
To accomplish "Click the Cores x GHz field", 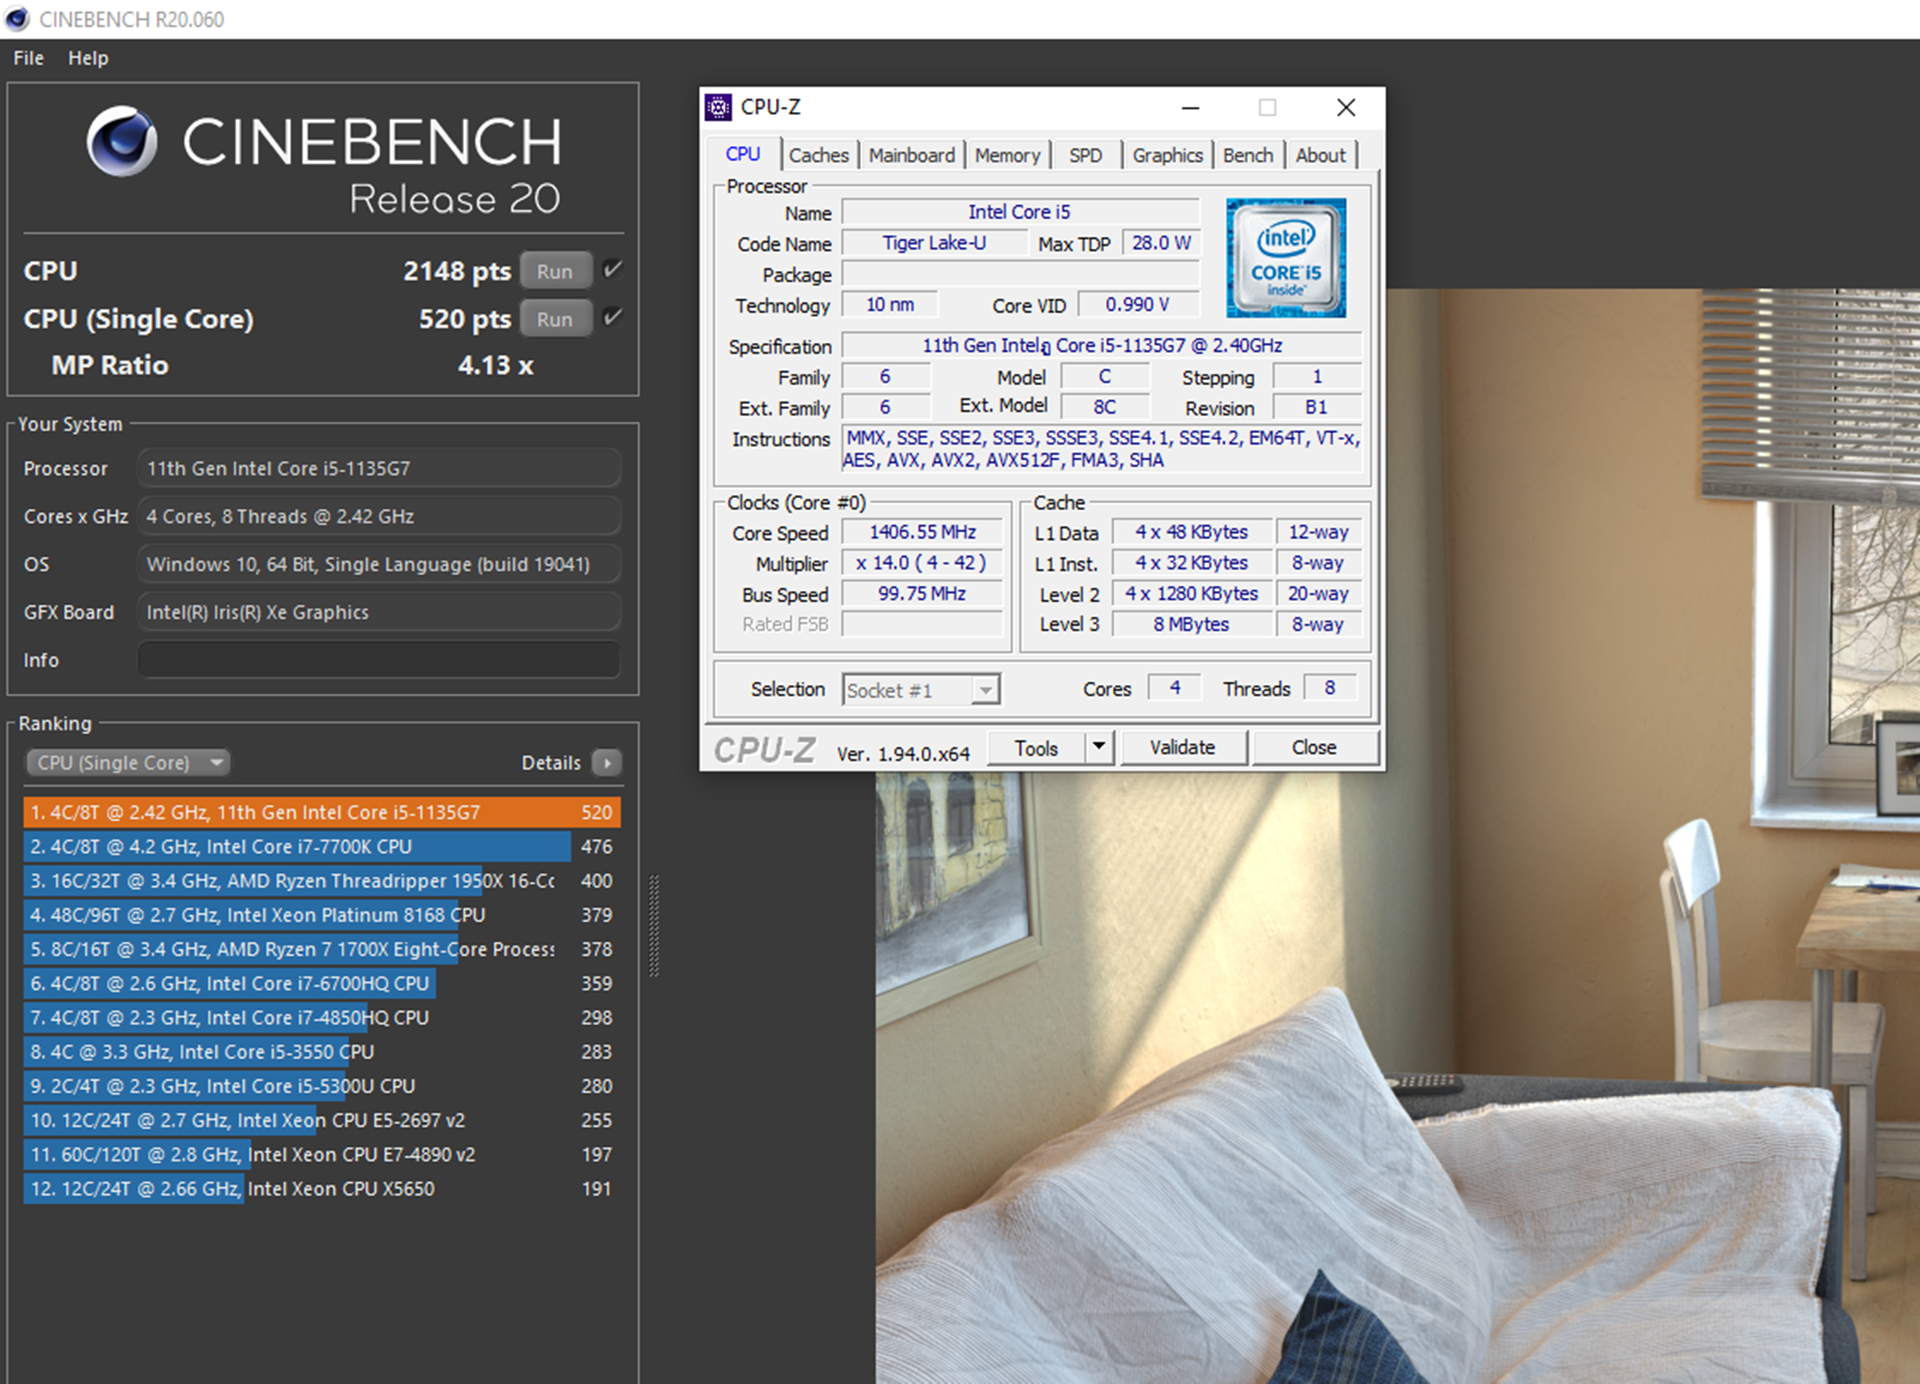I will [x=379, y=516].
